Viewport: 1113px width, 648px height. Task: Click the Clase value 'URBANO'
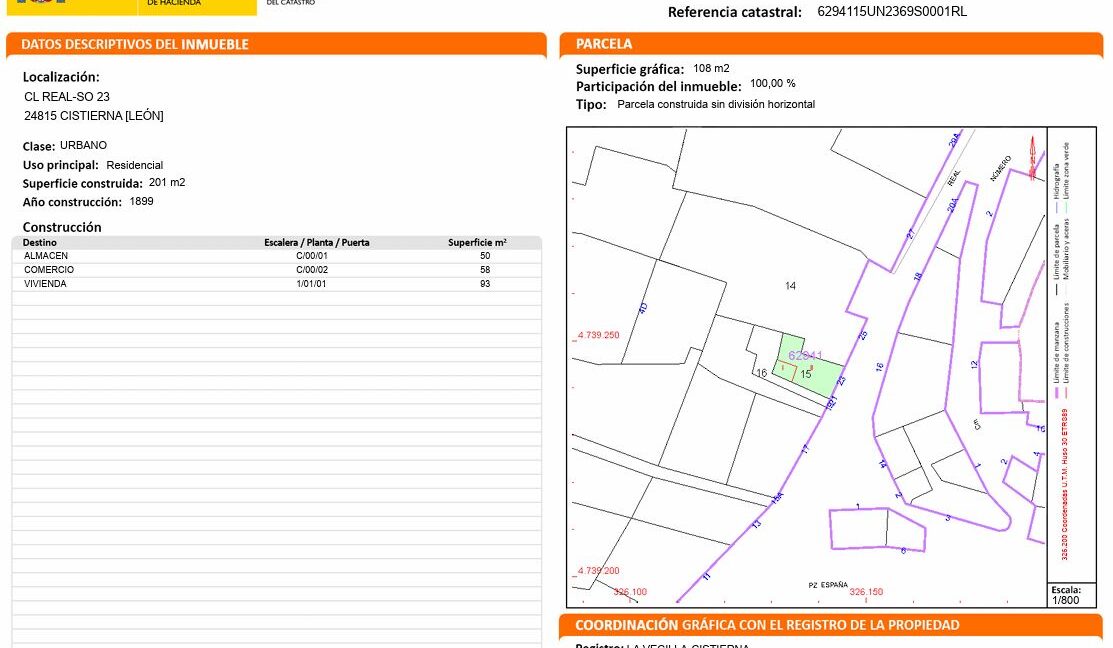[x=83, y=145]
